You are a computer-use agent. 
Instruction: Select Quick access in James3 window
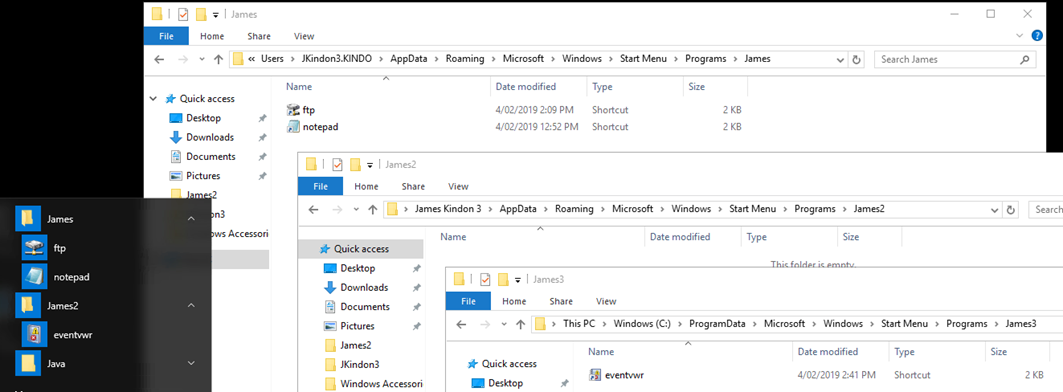(x=510, y=364)
